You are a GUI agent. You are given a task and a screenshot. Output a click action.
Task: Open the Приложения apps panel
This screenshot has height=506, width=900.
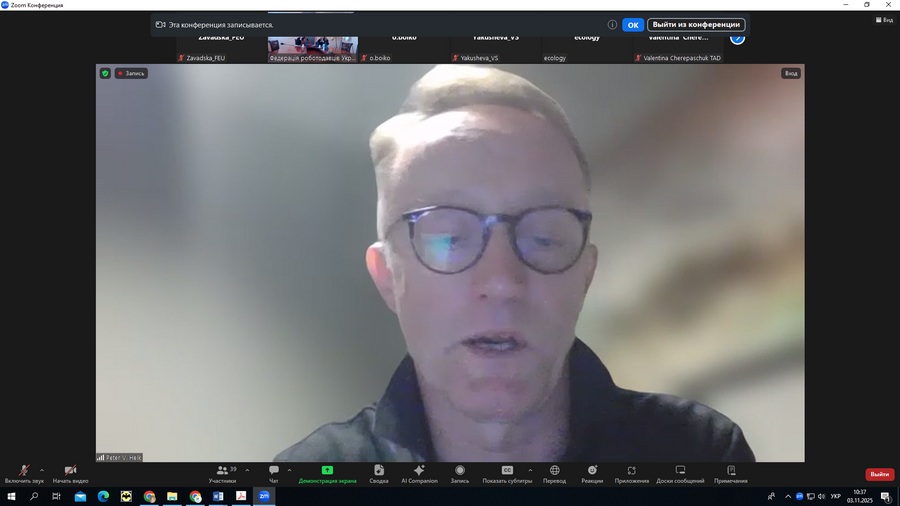click(x=631, y=472)
